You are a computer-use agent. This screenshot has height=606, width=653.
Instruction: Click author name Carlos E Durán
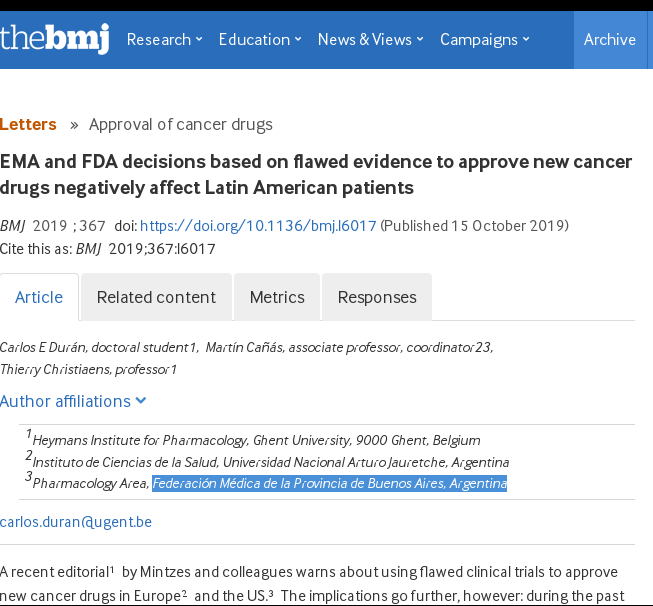(x=44, y=348)
